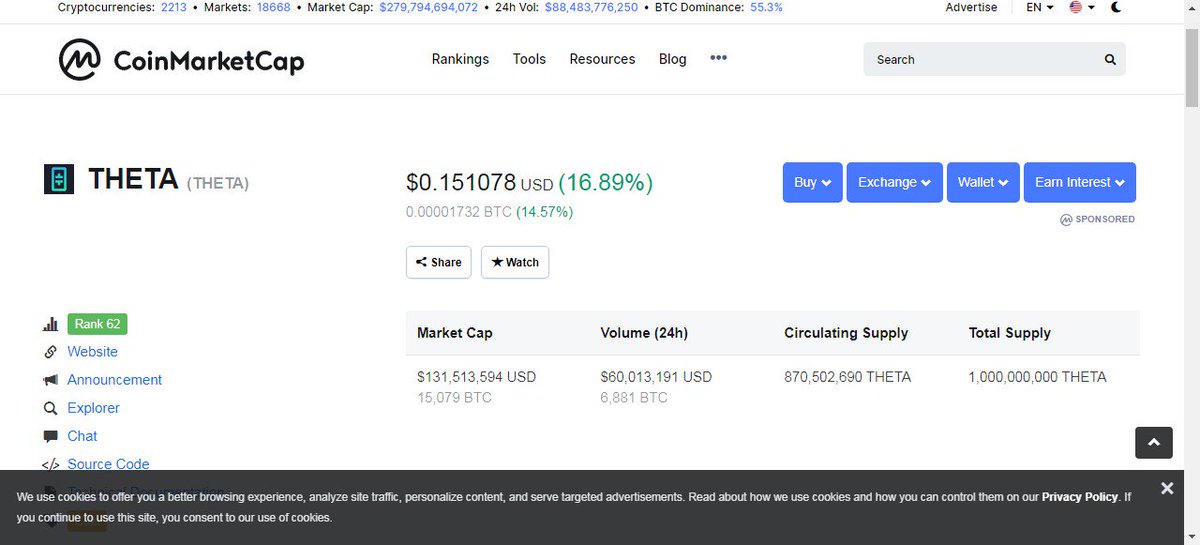
Task: Expand the Earn Interest dropdown
Action: tap(1080, 182)
